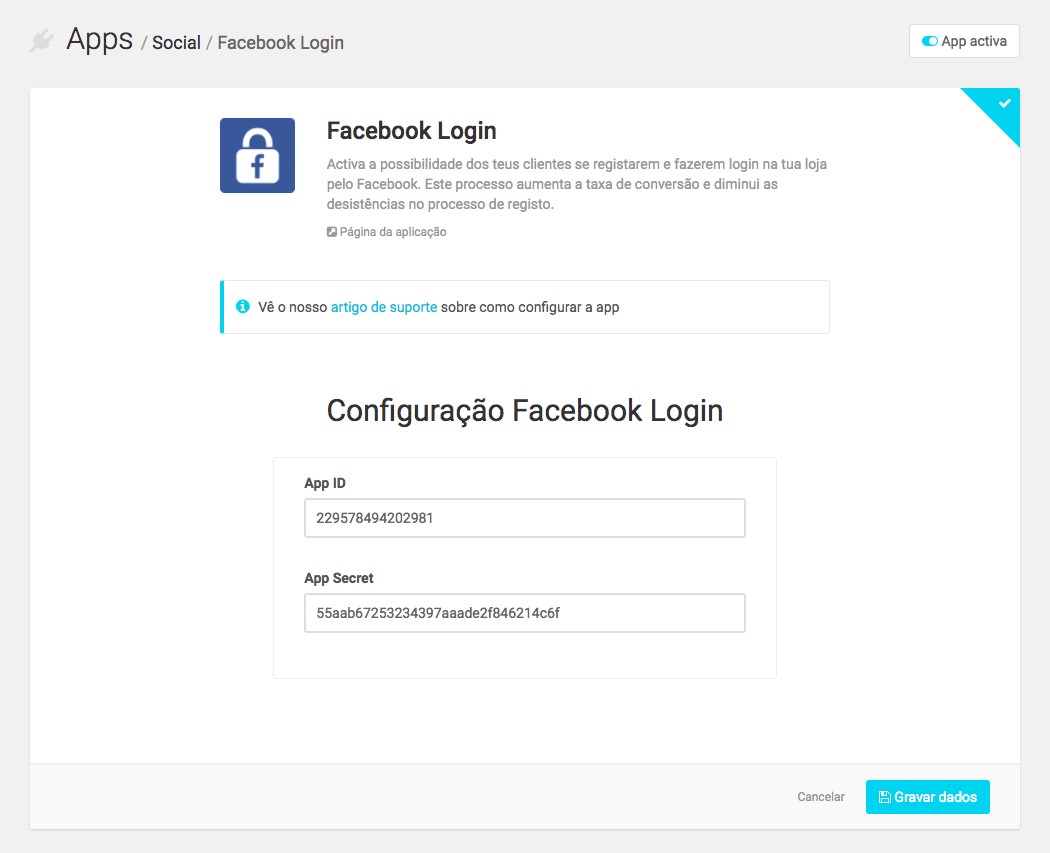
Task: Click into the App ID field
Action: point(525,518)
